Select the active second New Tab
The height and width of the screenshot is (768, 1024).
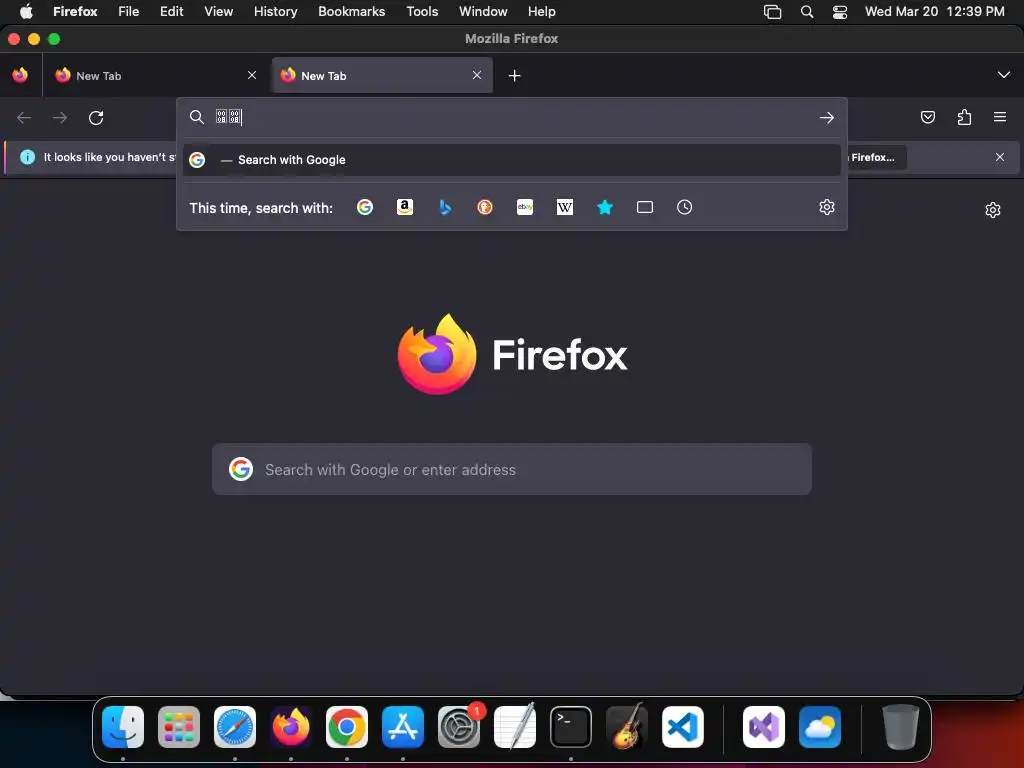tap(382, 76)
